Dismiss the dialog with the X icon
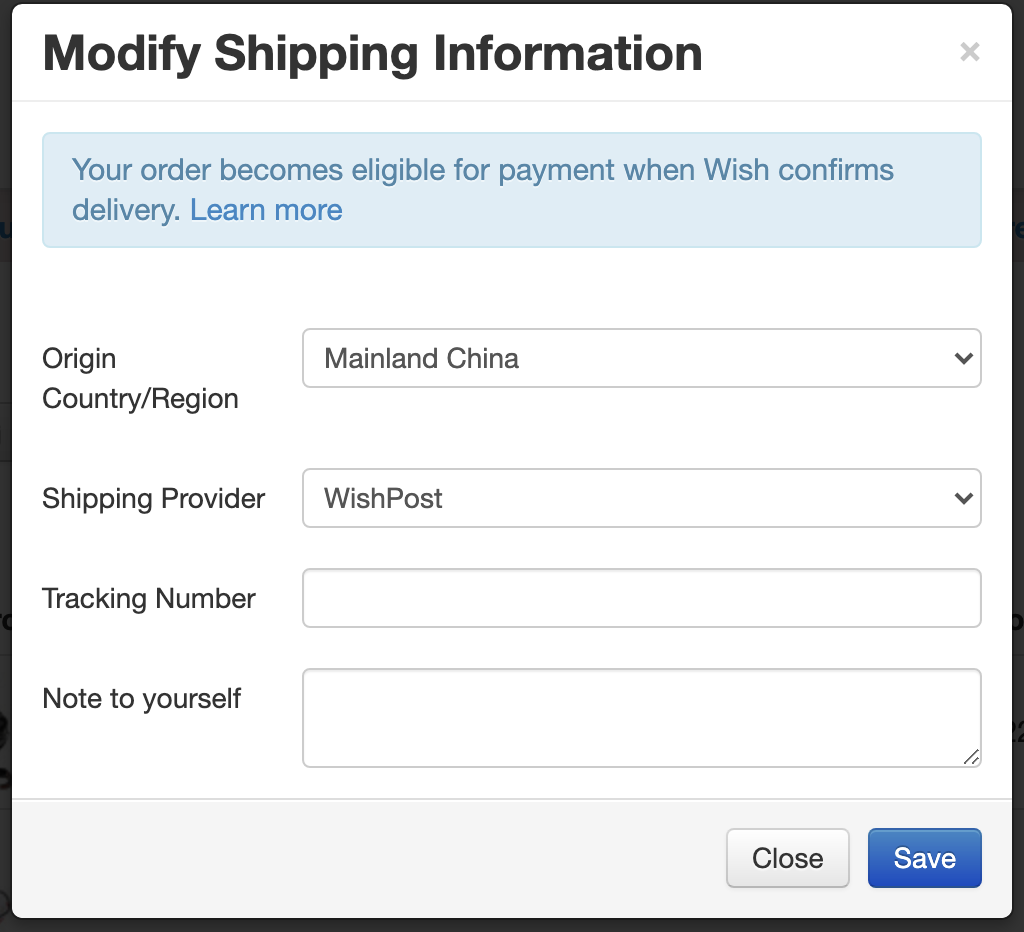 [969, 52]
